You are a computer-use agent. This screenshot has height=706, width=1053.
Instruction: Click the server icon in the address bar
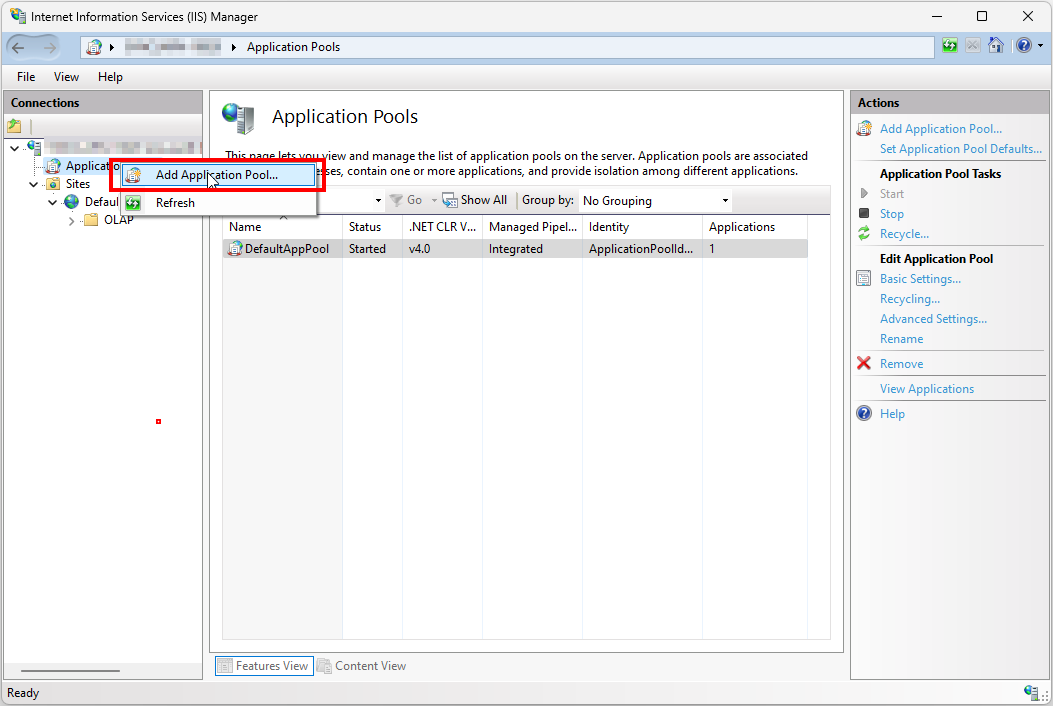click(95, 47)
